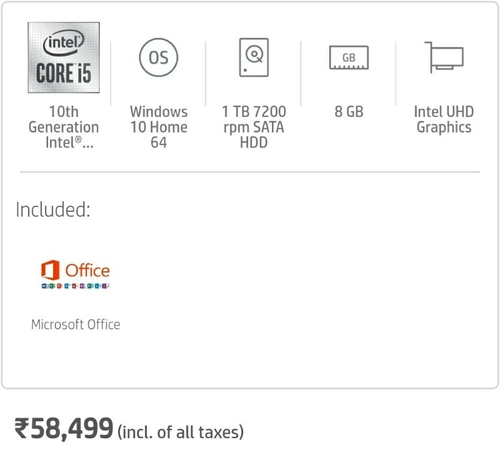Viewport: 500px width, 465px height.
Task: Click the hard drive storage icon
Action: [x=254, y=57]
